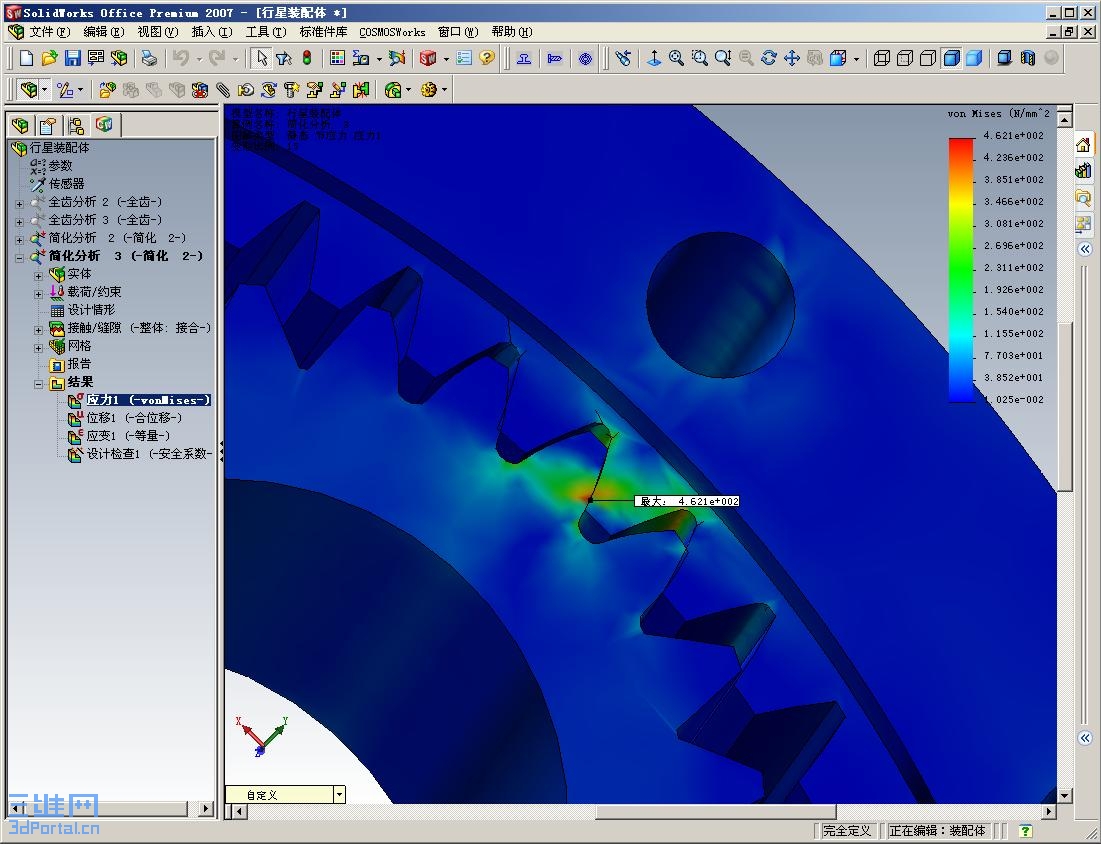
Task: Select the 应力1 (-vonMises-) result
Action: click(147, 400)
